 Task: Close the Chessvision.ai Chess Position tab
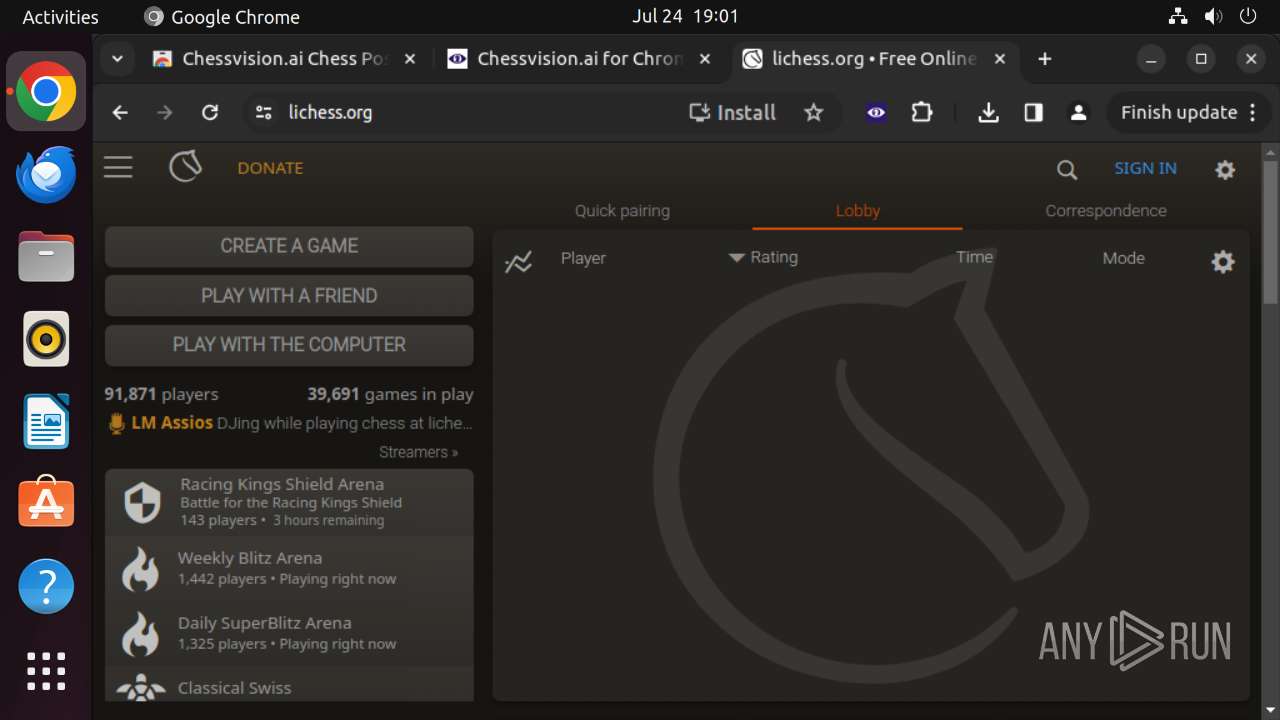click(x=409, y=59)
